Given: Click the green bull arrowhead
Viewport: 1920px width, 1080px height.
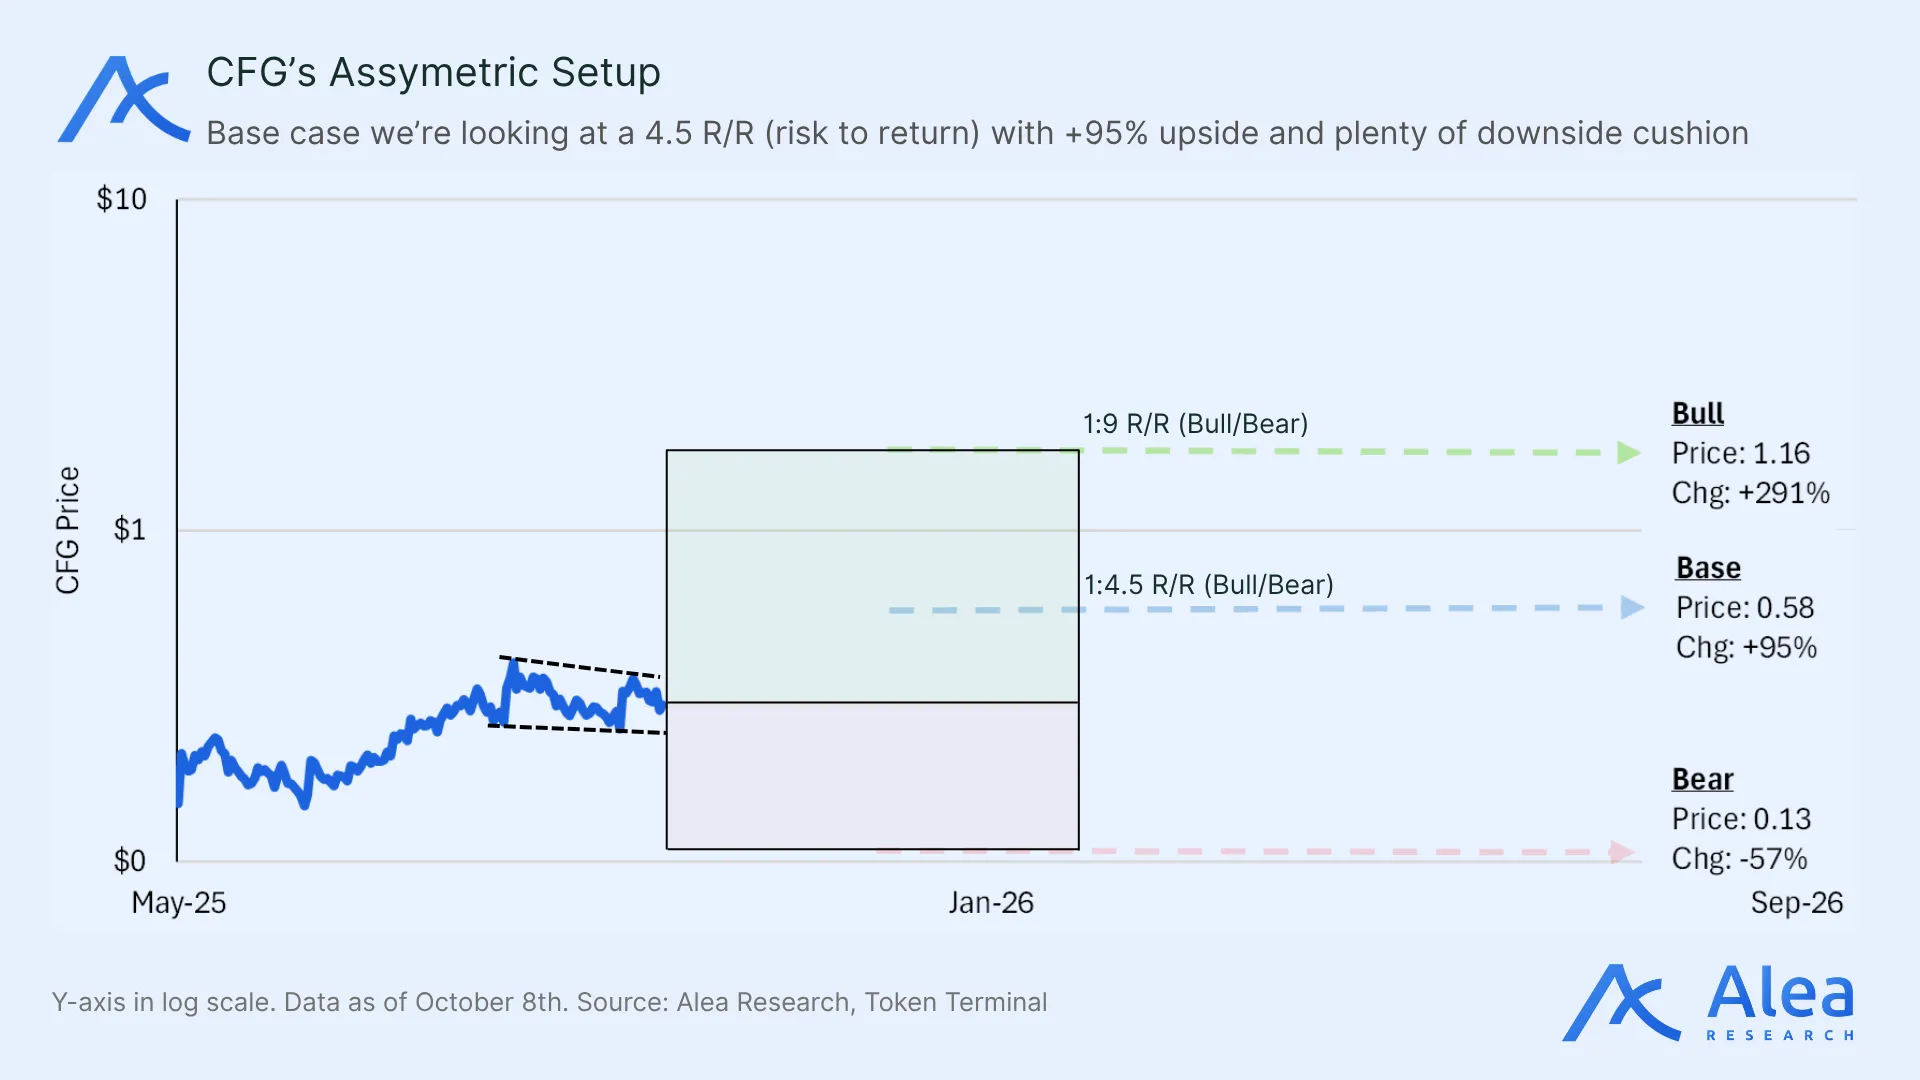Looking at the screenshot, I should pyautogui.click(x=1628, y=453).
